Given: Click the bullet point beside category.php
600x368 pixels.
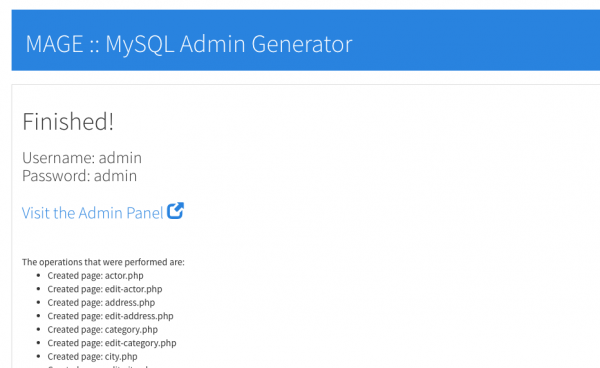Looking at the screenshot, I should point(38,329).
